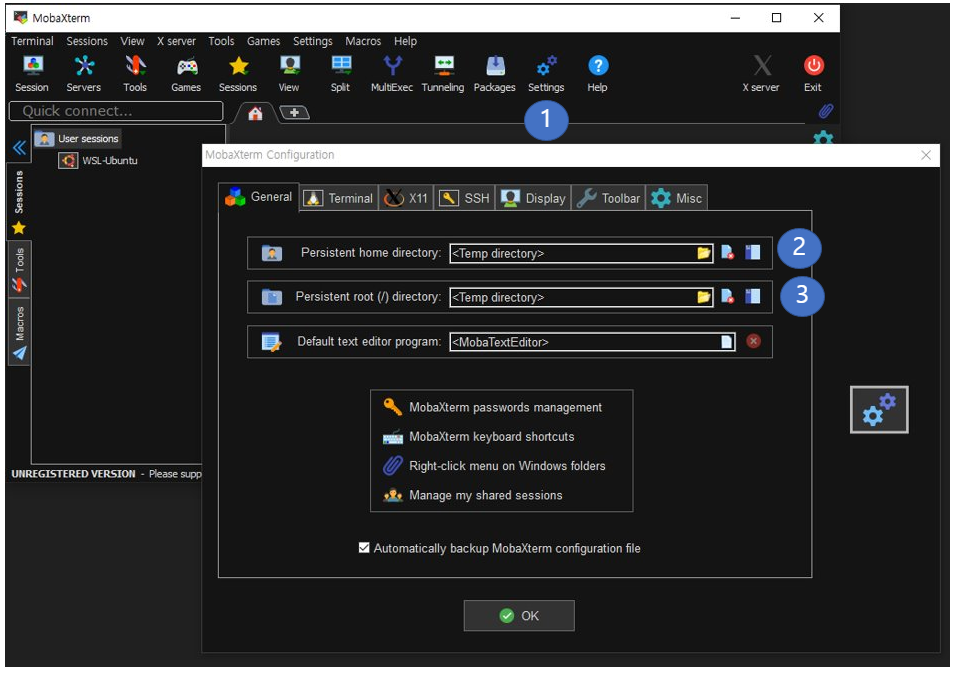
Task: Open the Settings gears toolbar icon
Action: [x=546, y=74]
